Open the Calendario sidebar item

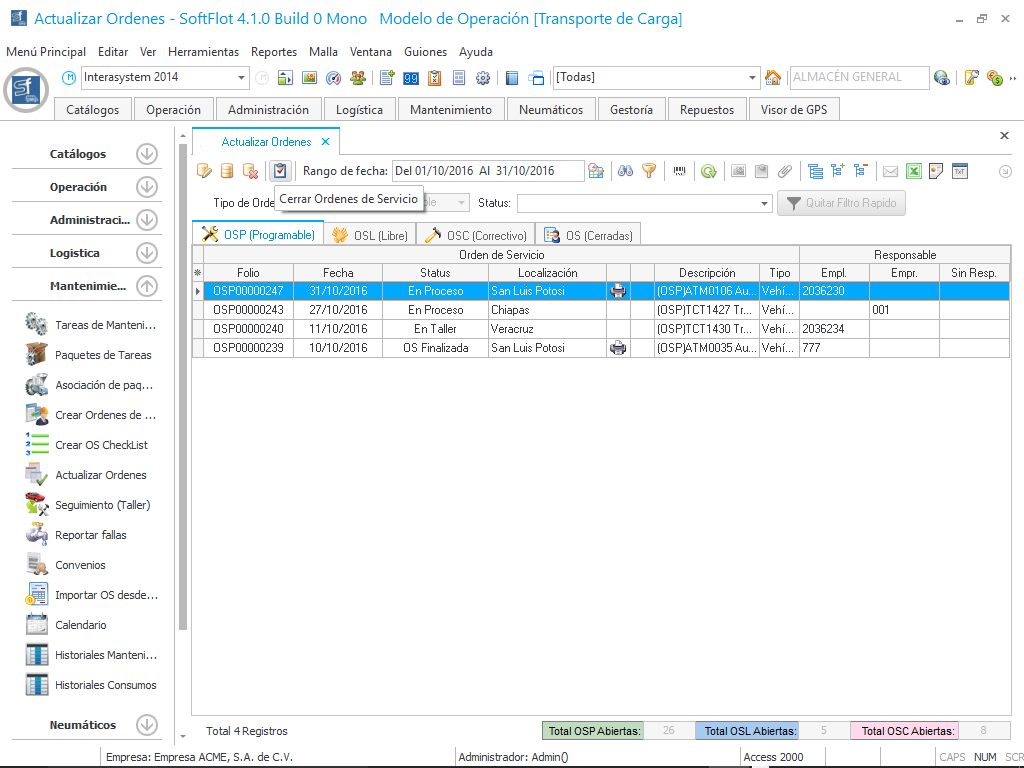point(80,625)
